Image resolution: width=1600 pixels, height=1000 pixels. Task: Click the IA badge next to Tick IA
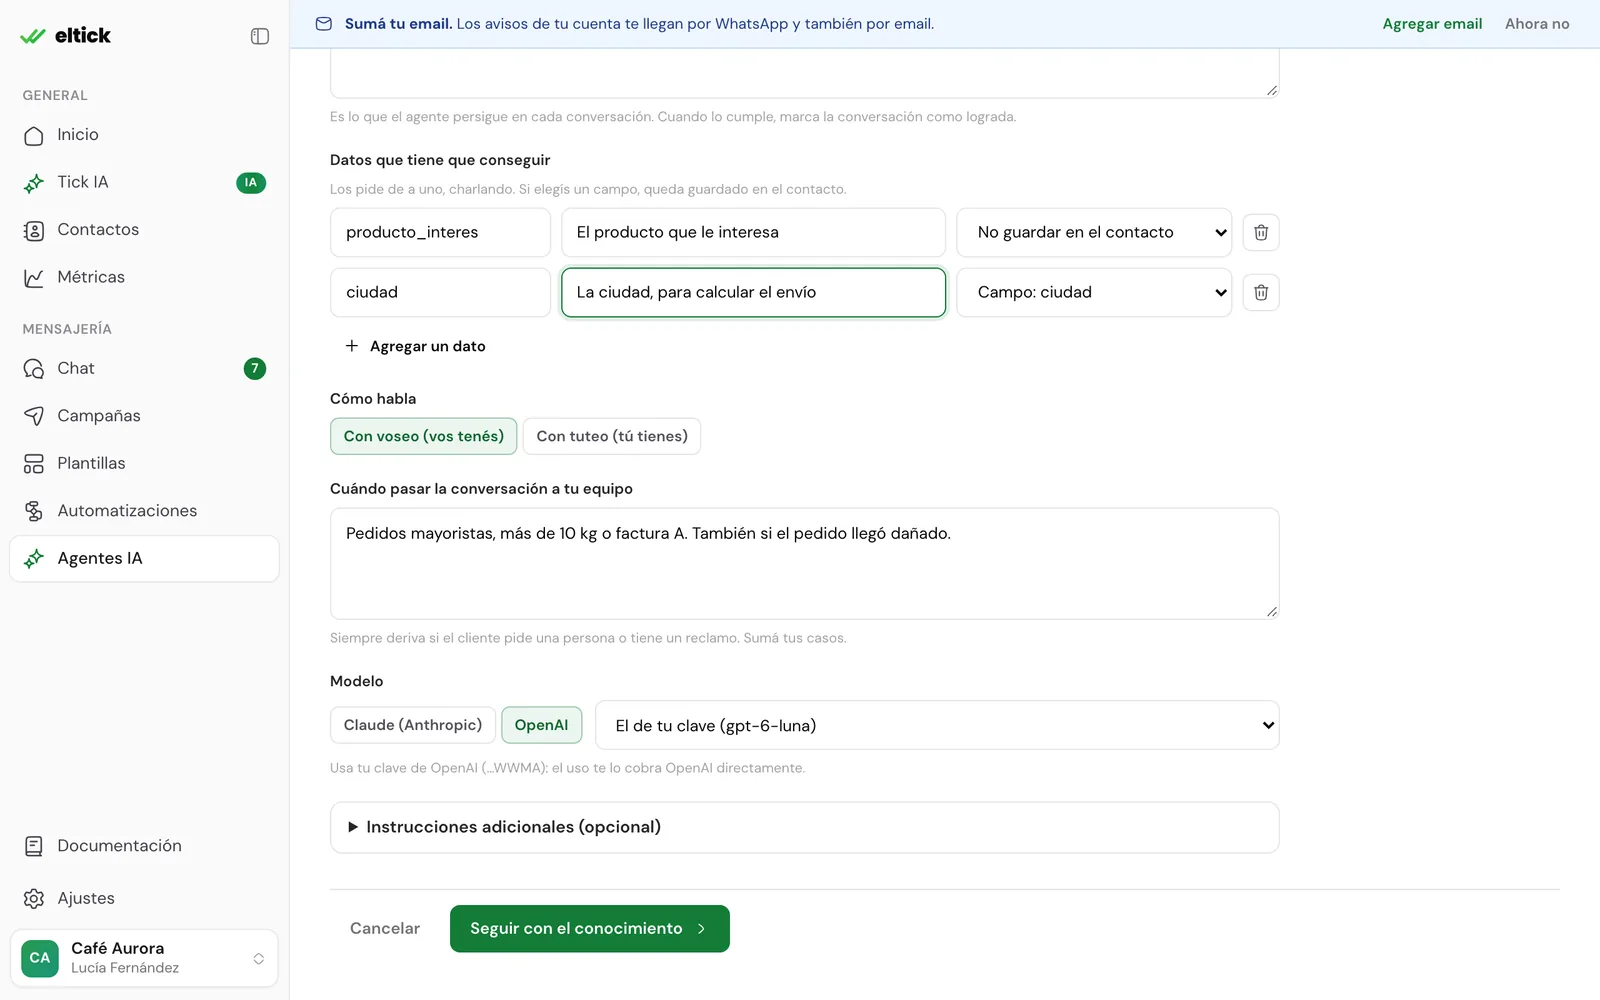point(251,183)
